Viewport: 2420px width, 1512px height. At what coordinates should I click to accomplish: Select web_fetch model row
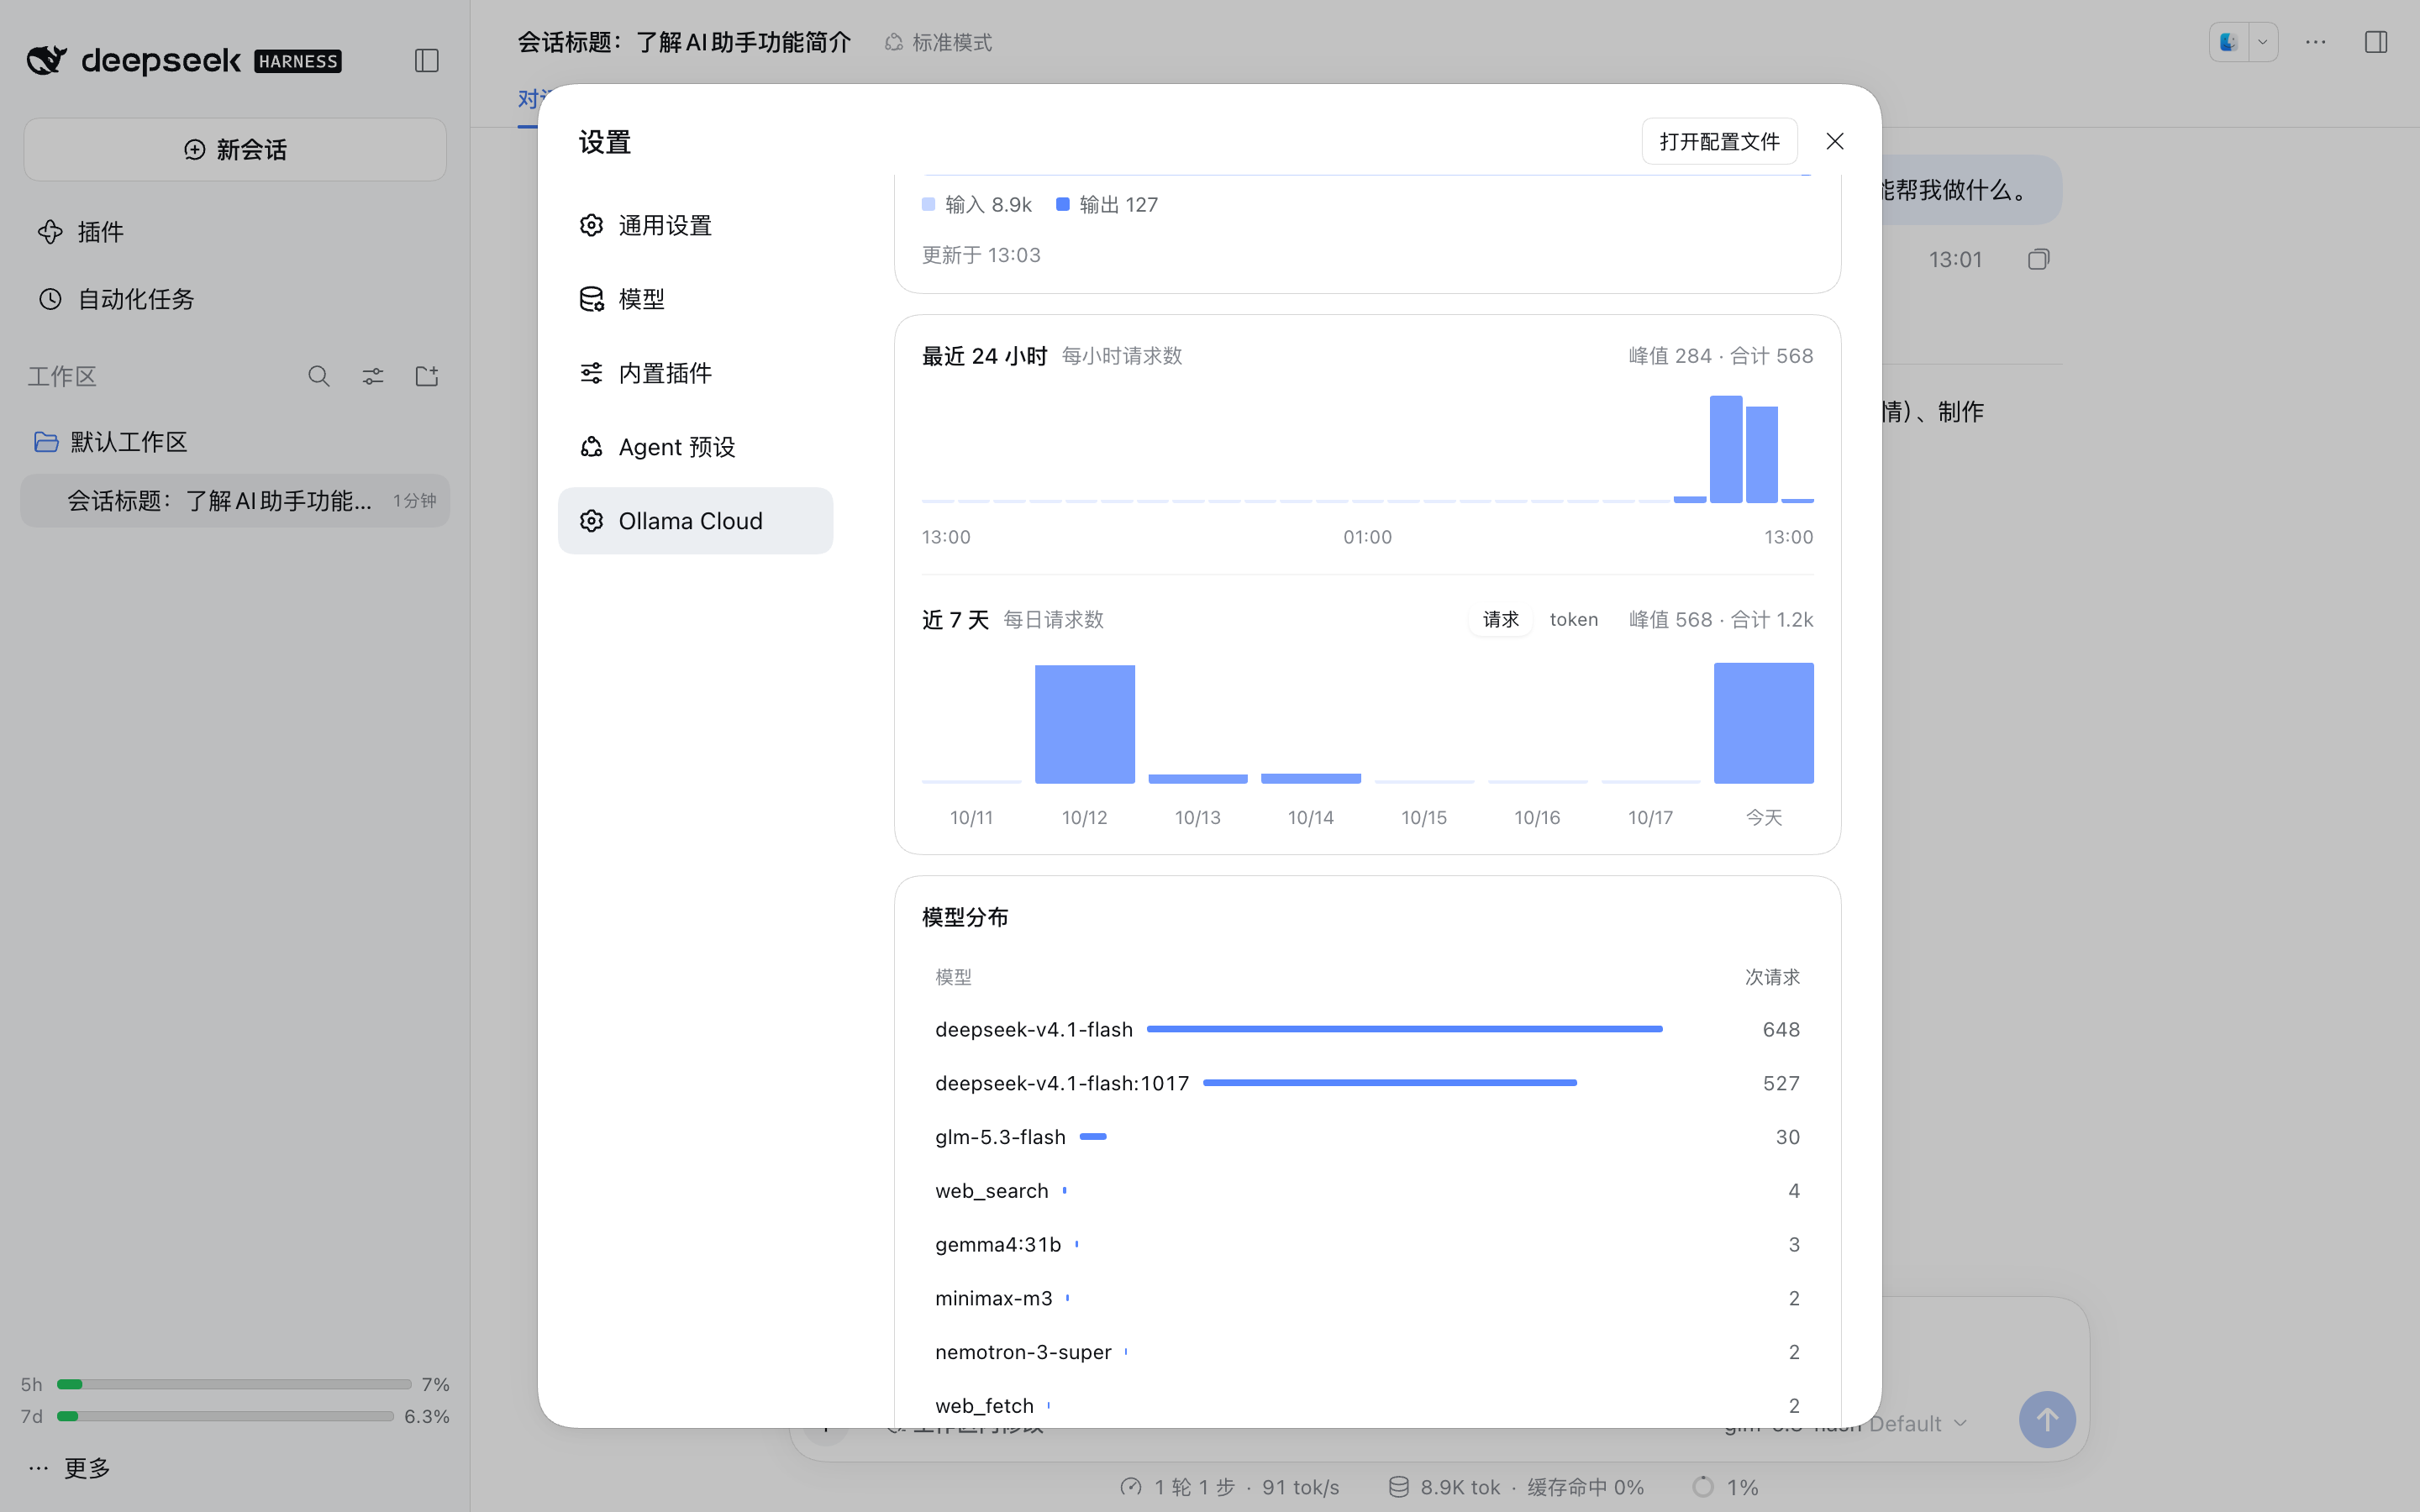pos(1367,1405)
